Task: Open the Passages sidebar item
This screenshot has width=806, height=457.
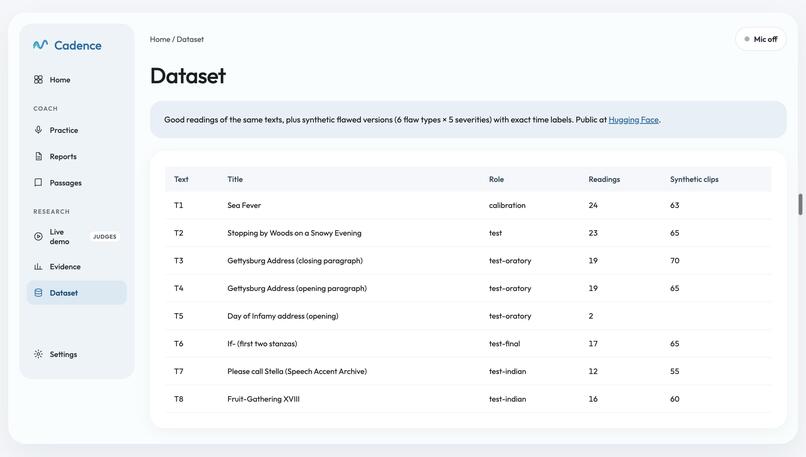Action: pyautogui.click(x=77, y=182)
